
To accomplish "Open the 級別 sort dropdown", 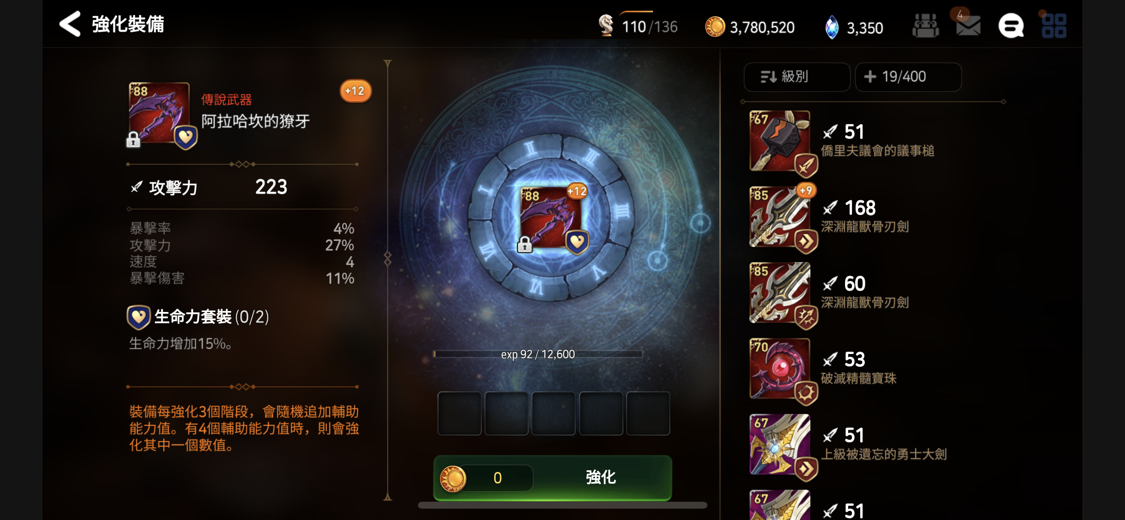I will pos(797,77).
